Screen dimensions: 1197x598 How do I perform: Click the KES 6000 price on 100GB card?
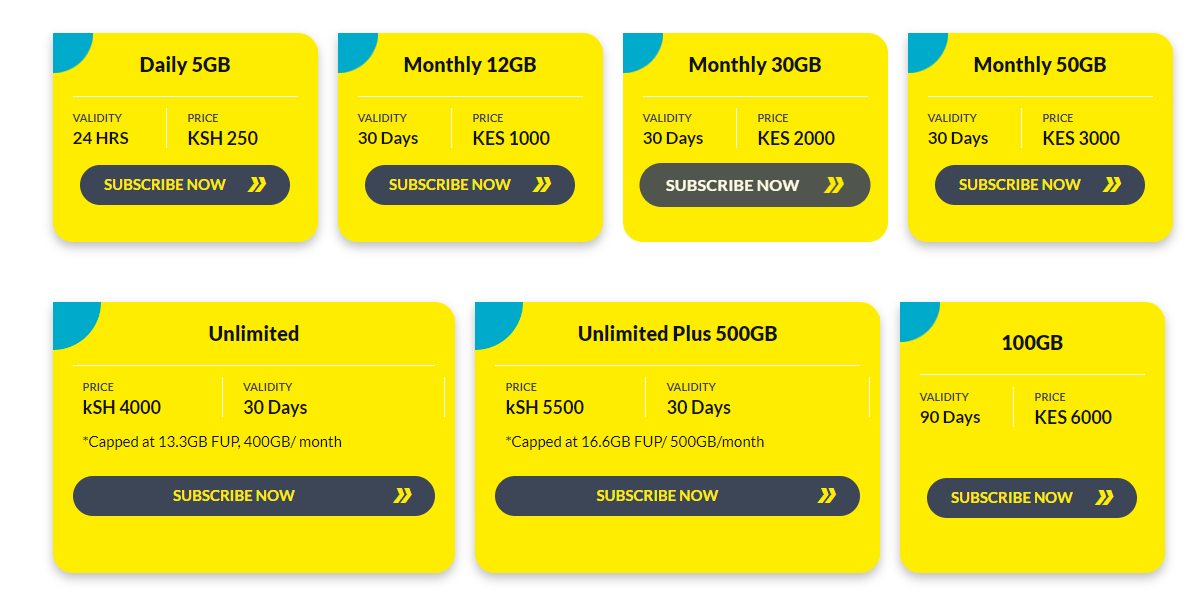pyautogui.click(x=1075, y=417)
